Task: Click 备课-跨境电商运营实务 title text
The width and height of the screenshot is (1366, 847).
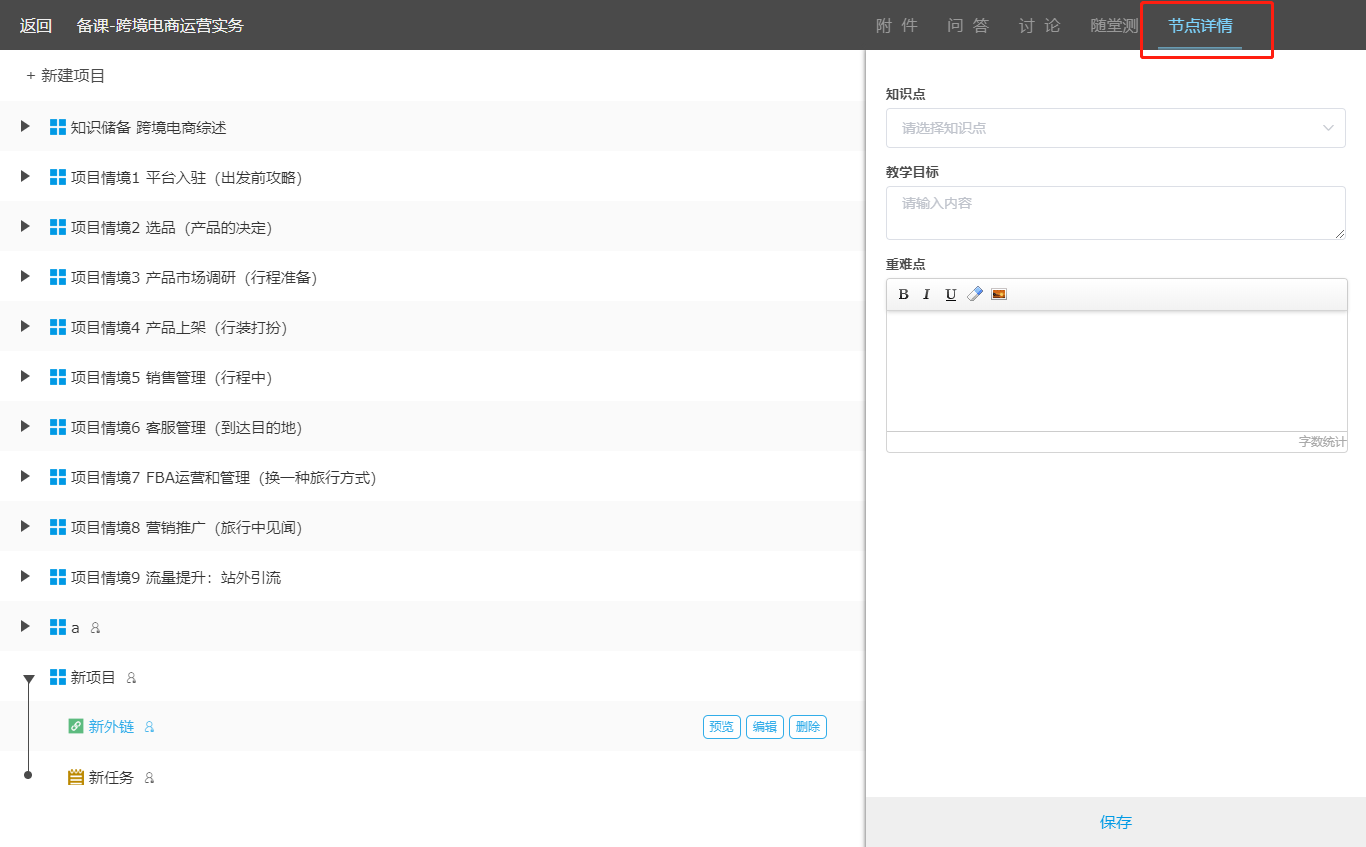Action: coord(160,26)
